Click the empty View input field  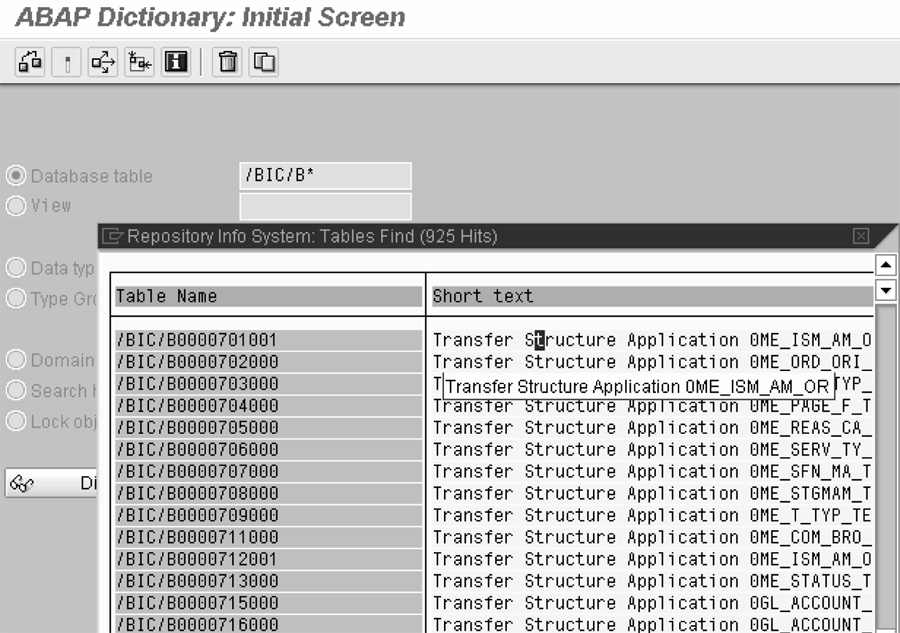(x=325, y=207)
